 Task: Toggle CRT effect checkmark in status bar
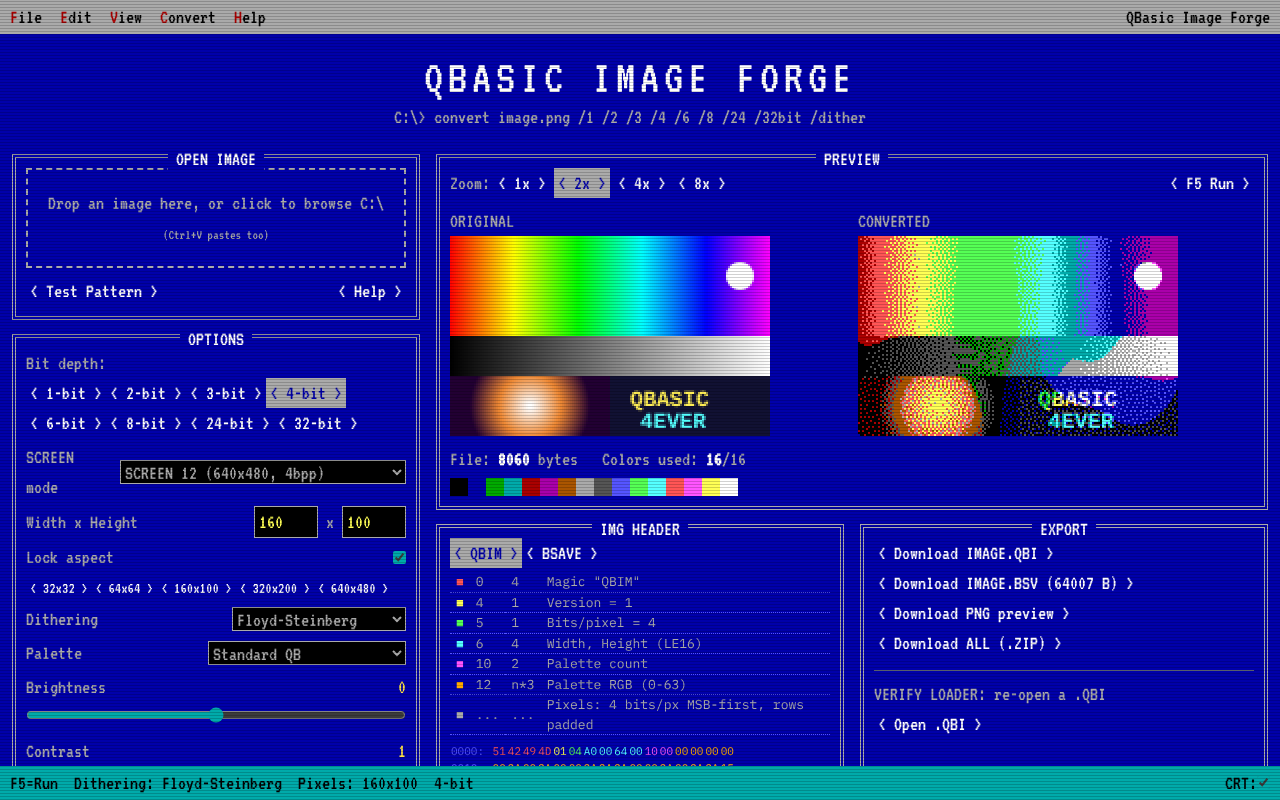tap(1263, 783)
